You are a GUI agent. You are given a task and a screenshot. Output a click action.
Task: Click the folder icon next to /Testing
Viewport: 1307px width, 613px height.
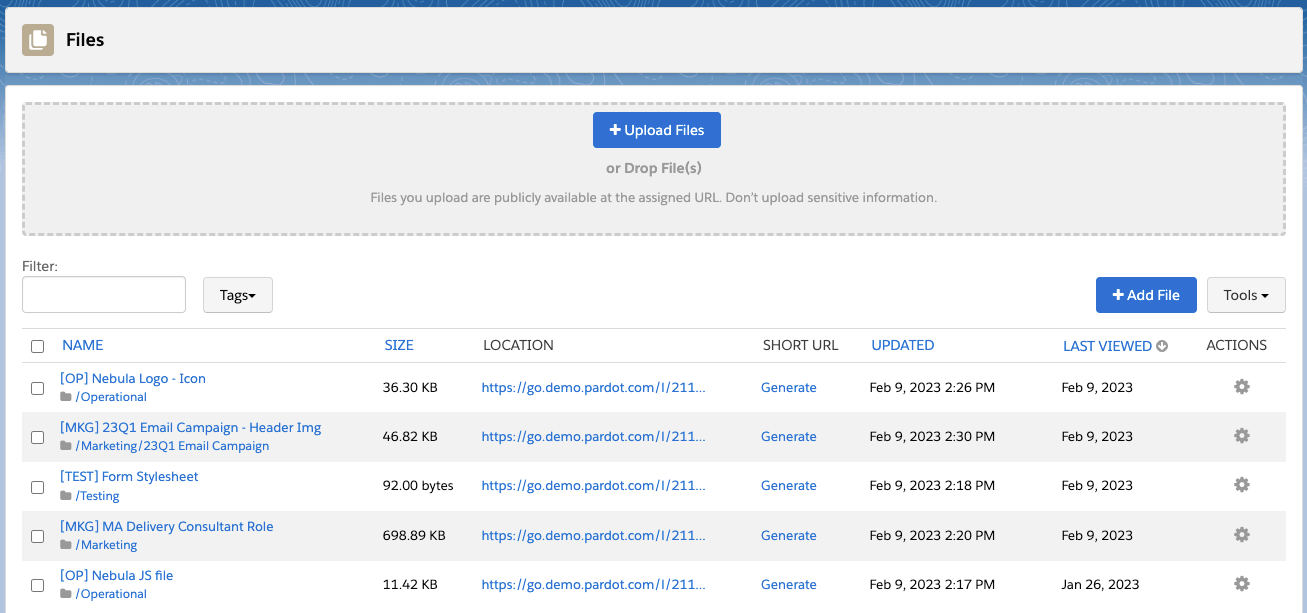click(x=66, y=495)
